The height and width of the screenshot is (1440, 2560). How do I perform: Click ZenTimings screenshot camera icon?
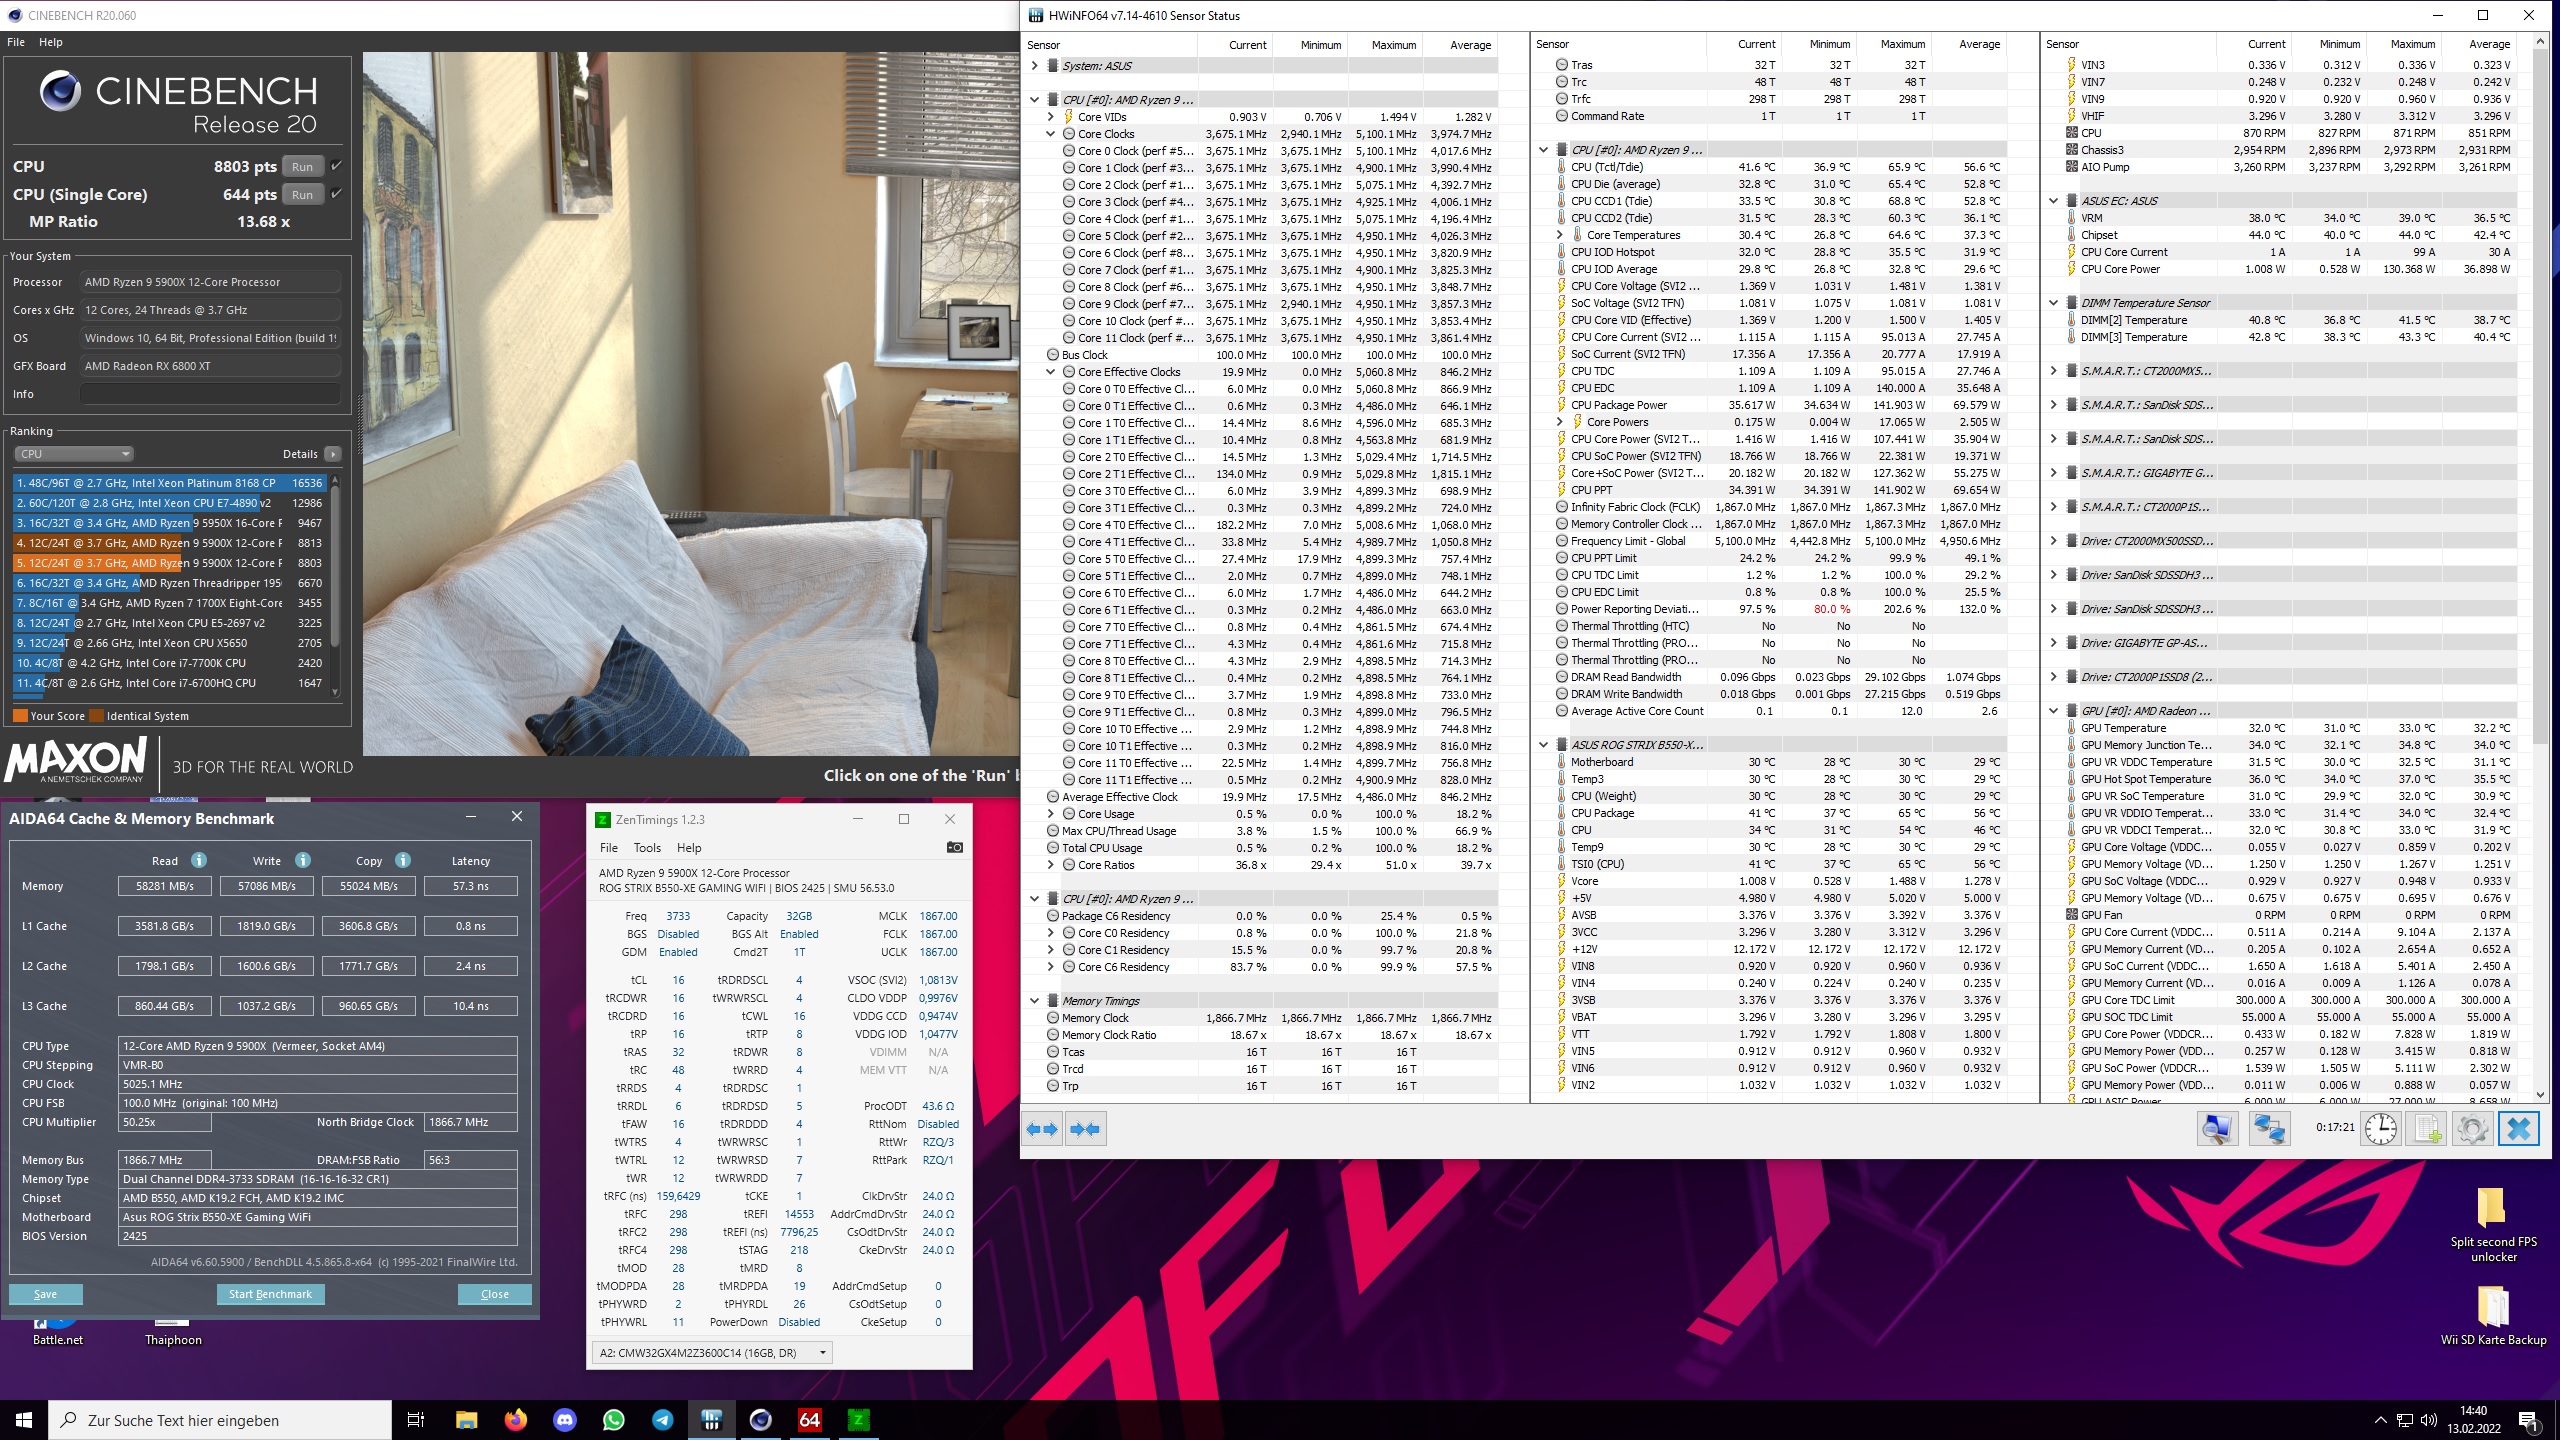point(954,847)
